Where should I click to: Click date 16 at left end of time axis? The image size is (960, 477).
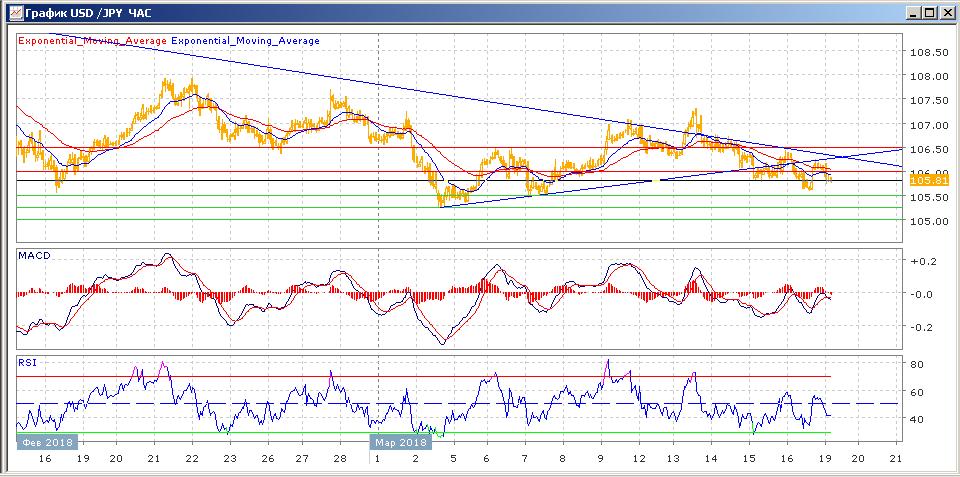(44, 457)
